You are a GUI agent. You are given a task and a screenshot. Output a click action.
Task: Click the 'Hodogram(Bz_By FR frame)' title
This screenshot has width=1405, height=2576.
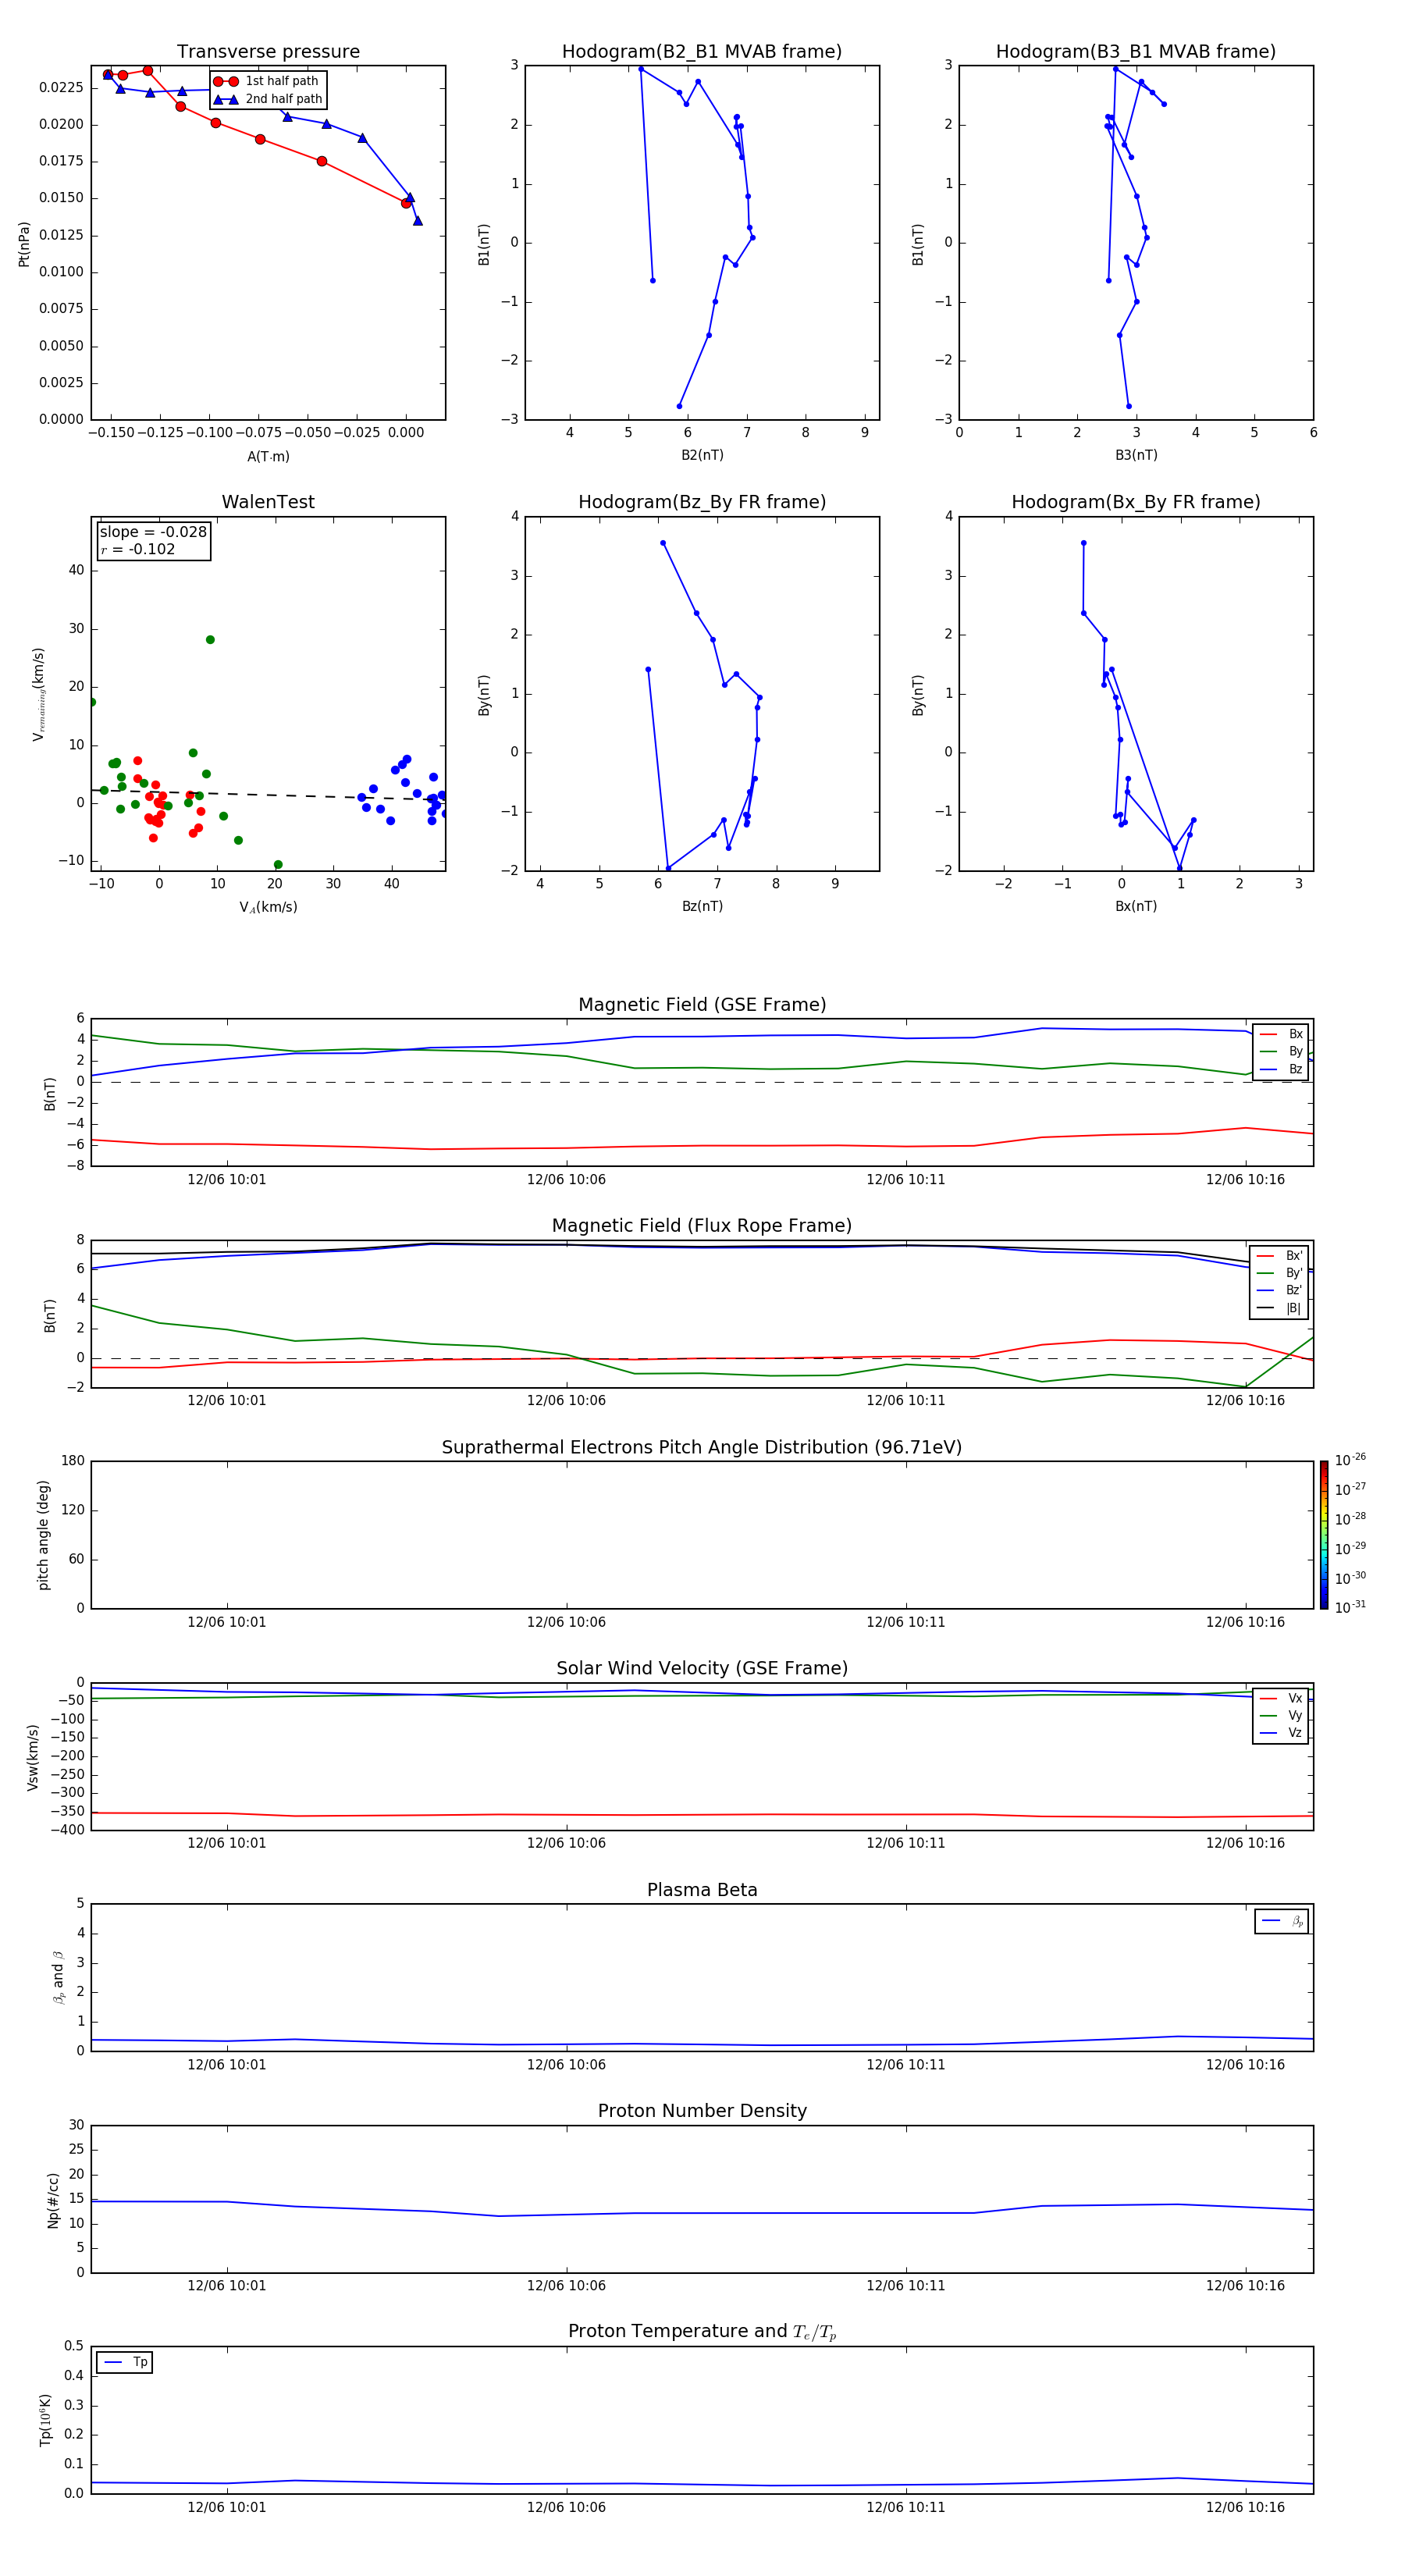tap(702, 502)
